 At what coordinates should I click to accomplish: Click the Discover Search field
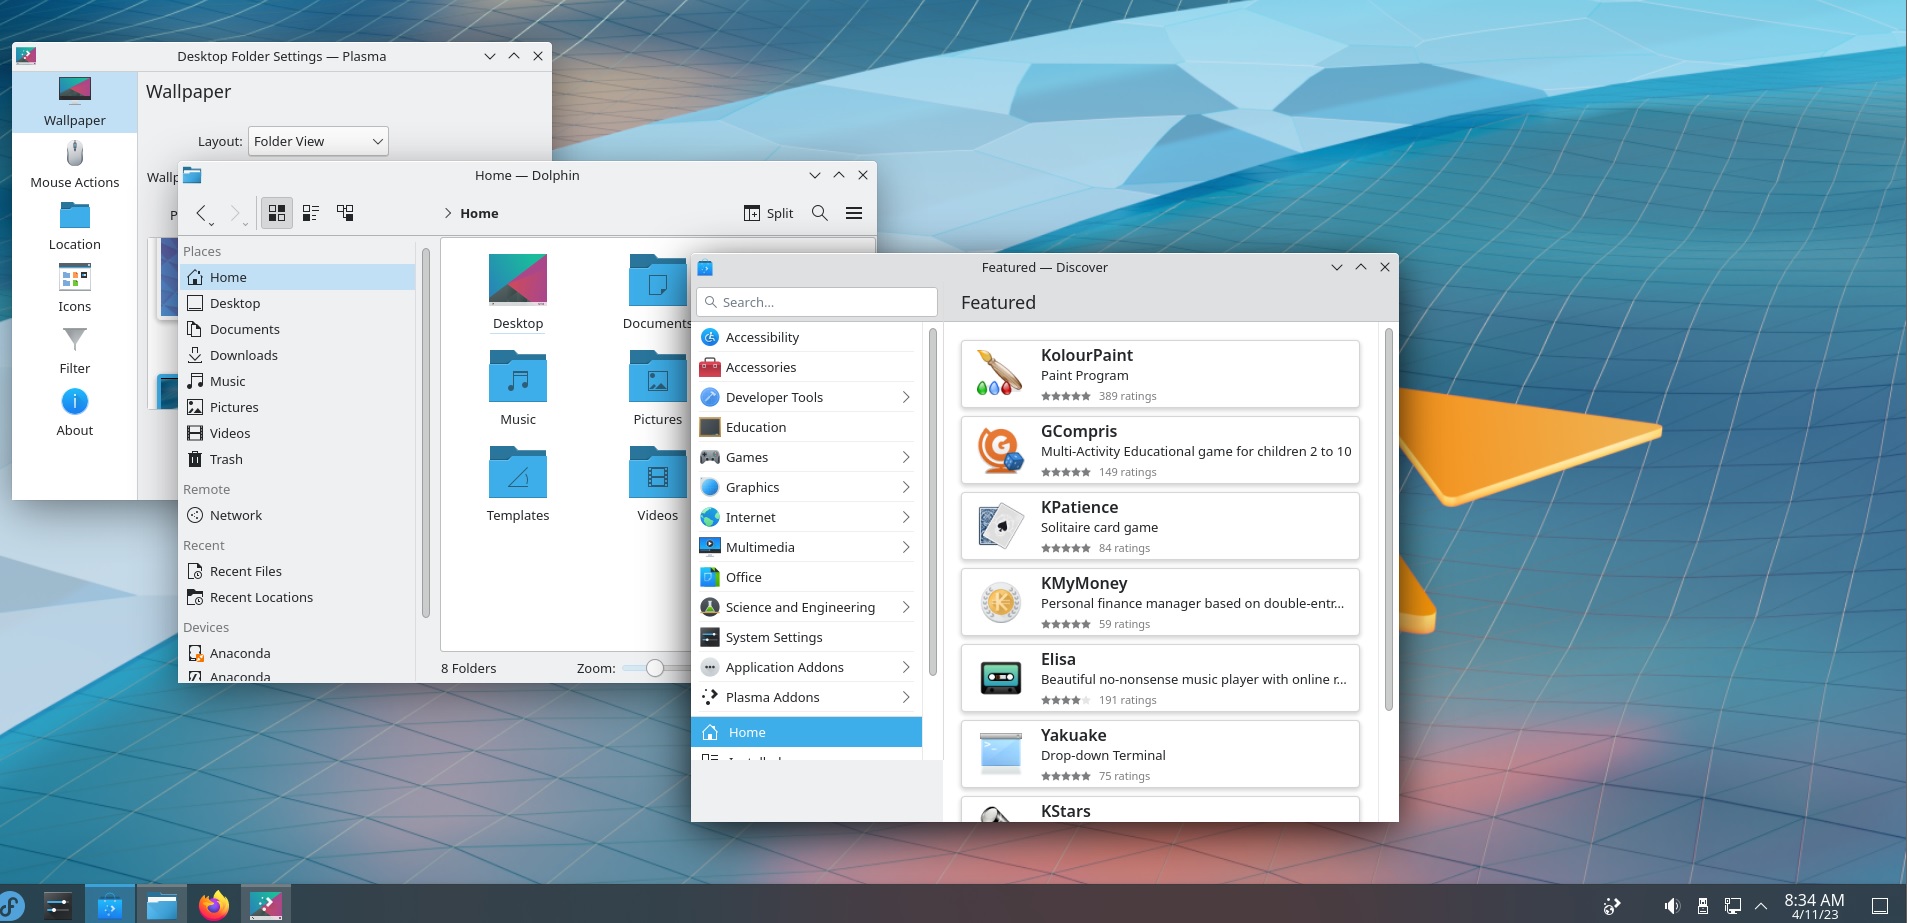point(817,302)
